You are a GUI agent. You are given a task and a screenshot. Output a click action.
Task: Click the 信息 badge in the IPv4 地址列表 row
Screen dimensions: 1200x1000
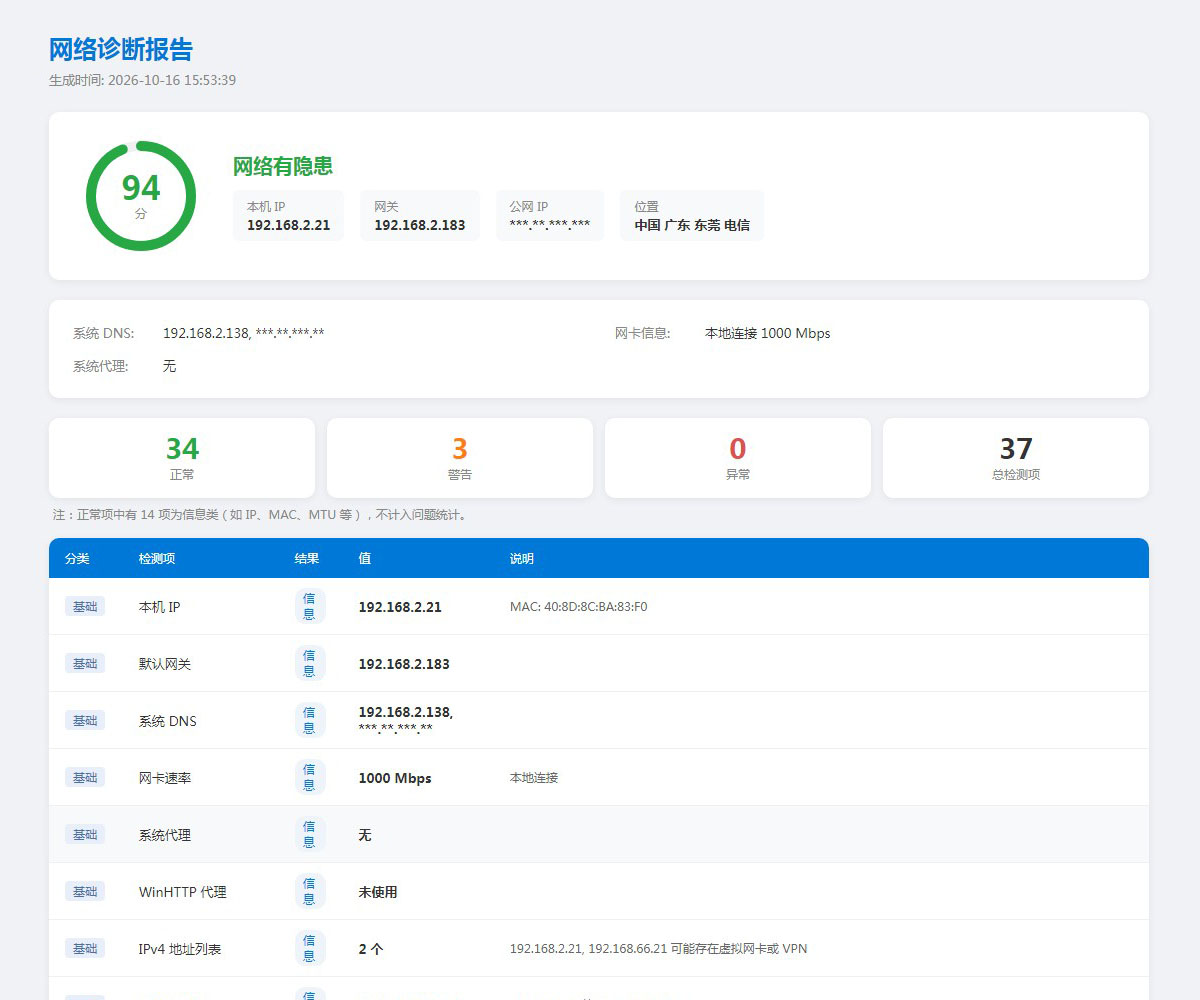coord(310,948)
